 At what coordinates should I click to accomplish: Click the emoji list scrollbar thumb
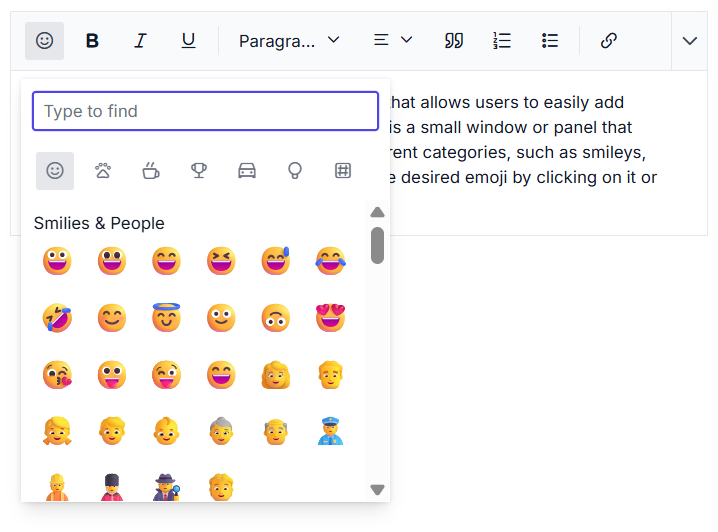(377, 245)
